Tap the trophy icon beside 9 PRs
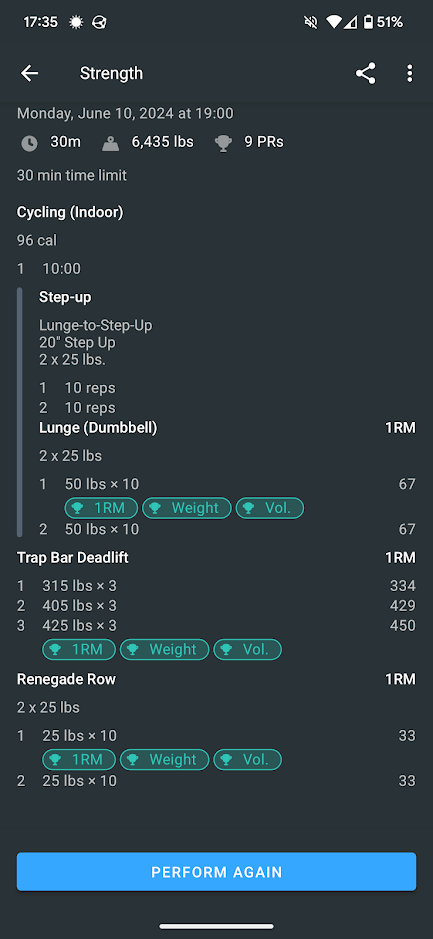 tap(223, 143)
